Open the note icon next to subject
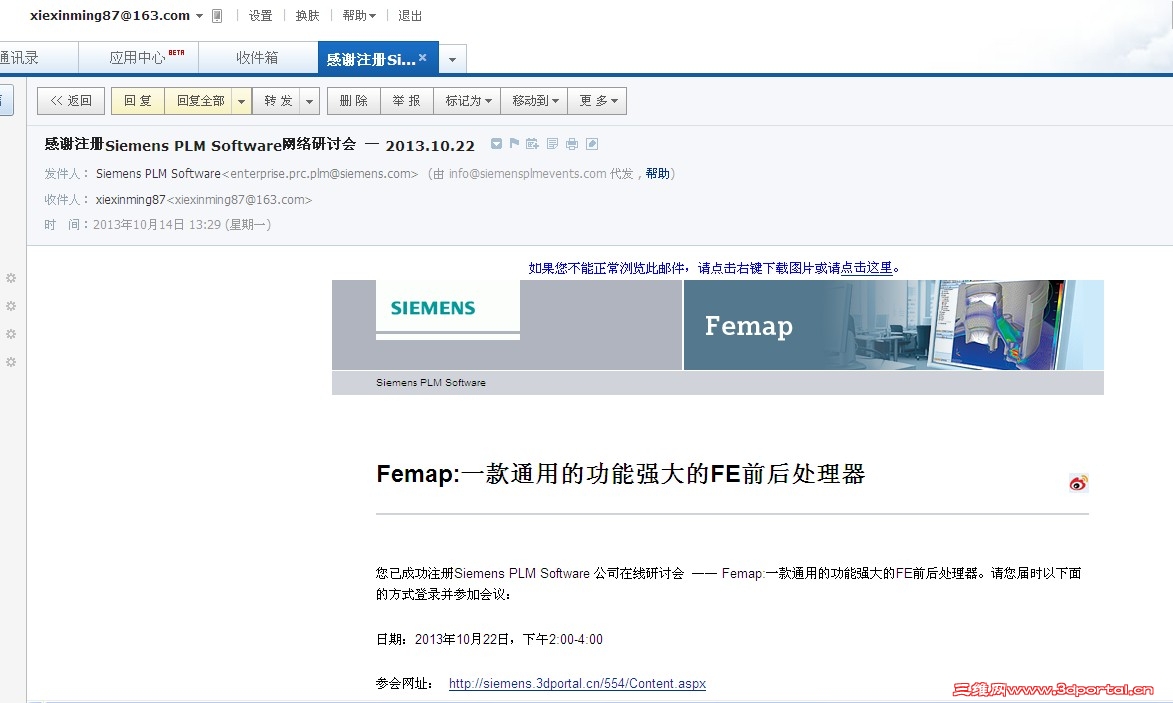The image size is (1173, 703). tap(552, 144)
